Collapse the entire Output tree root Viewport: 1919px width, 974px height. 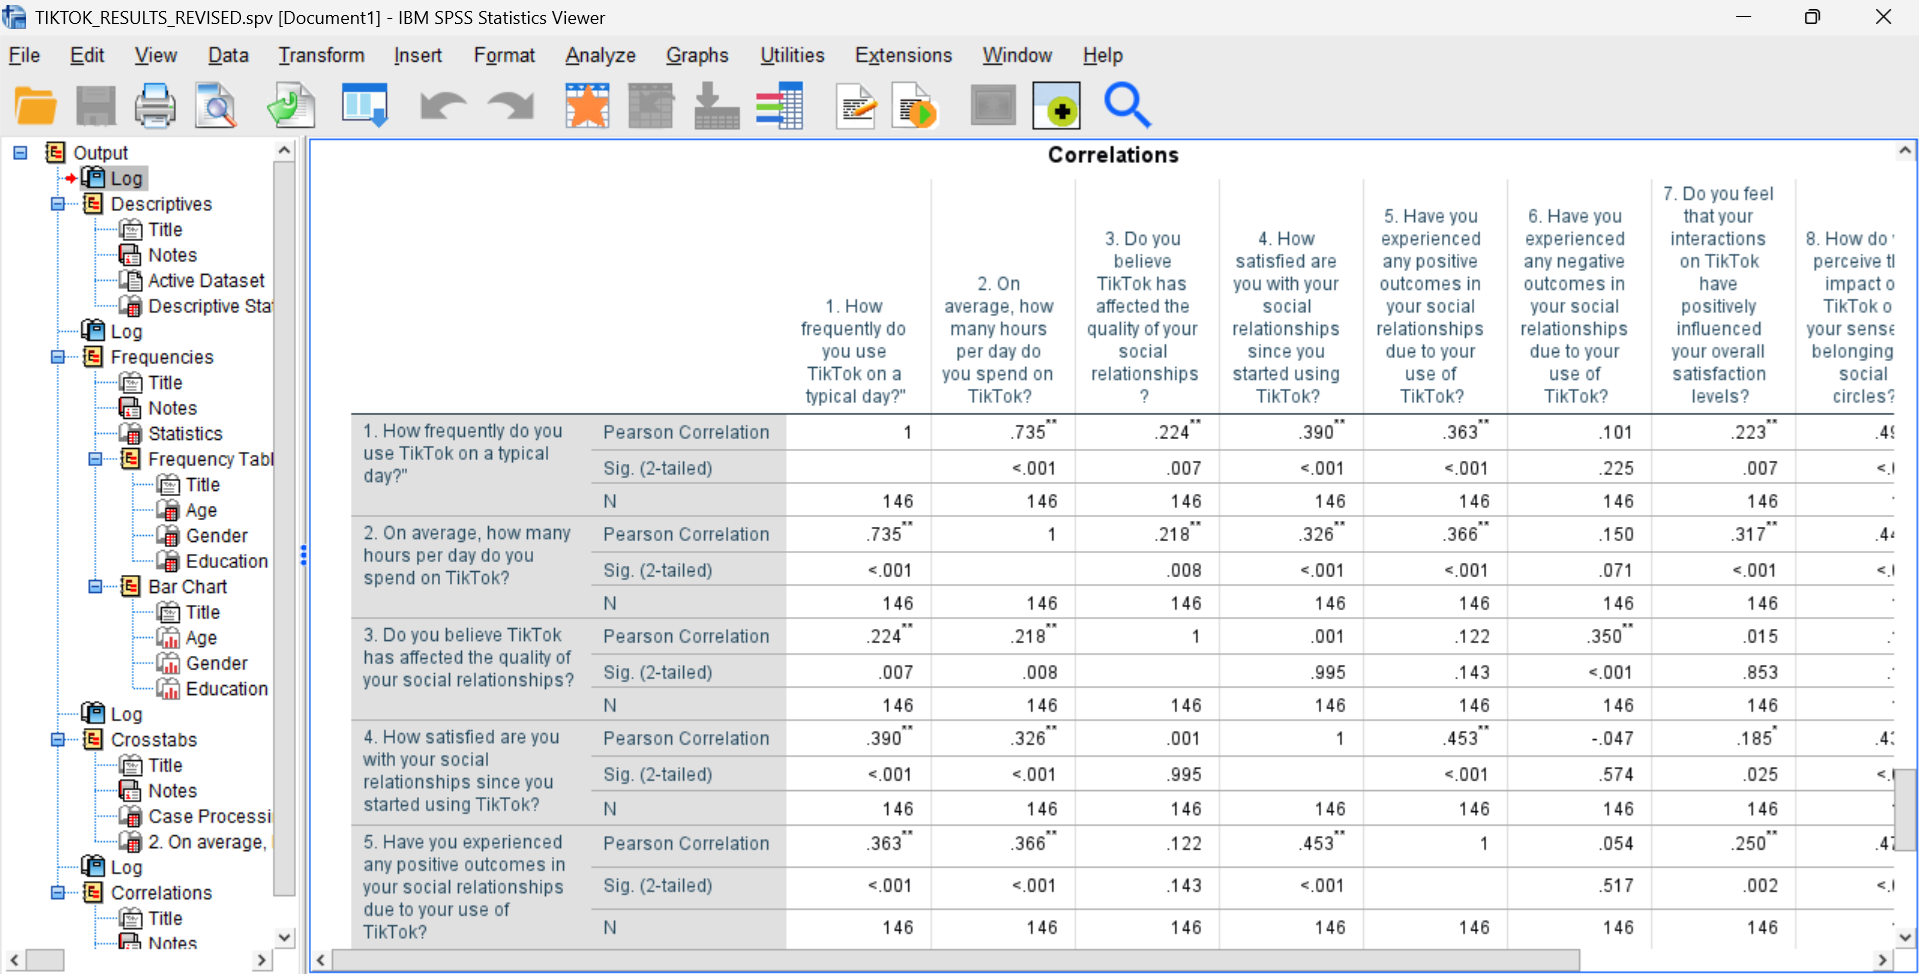(x=20, y=152)
